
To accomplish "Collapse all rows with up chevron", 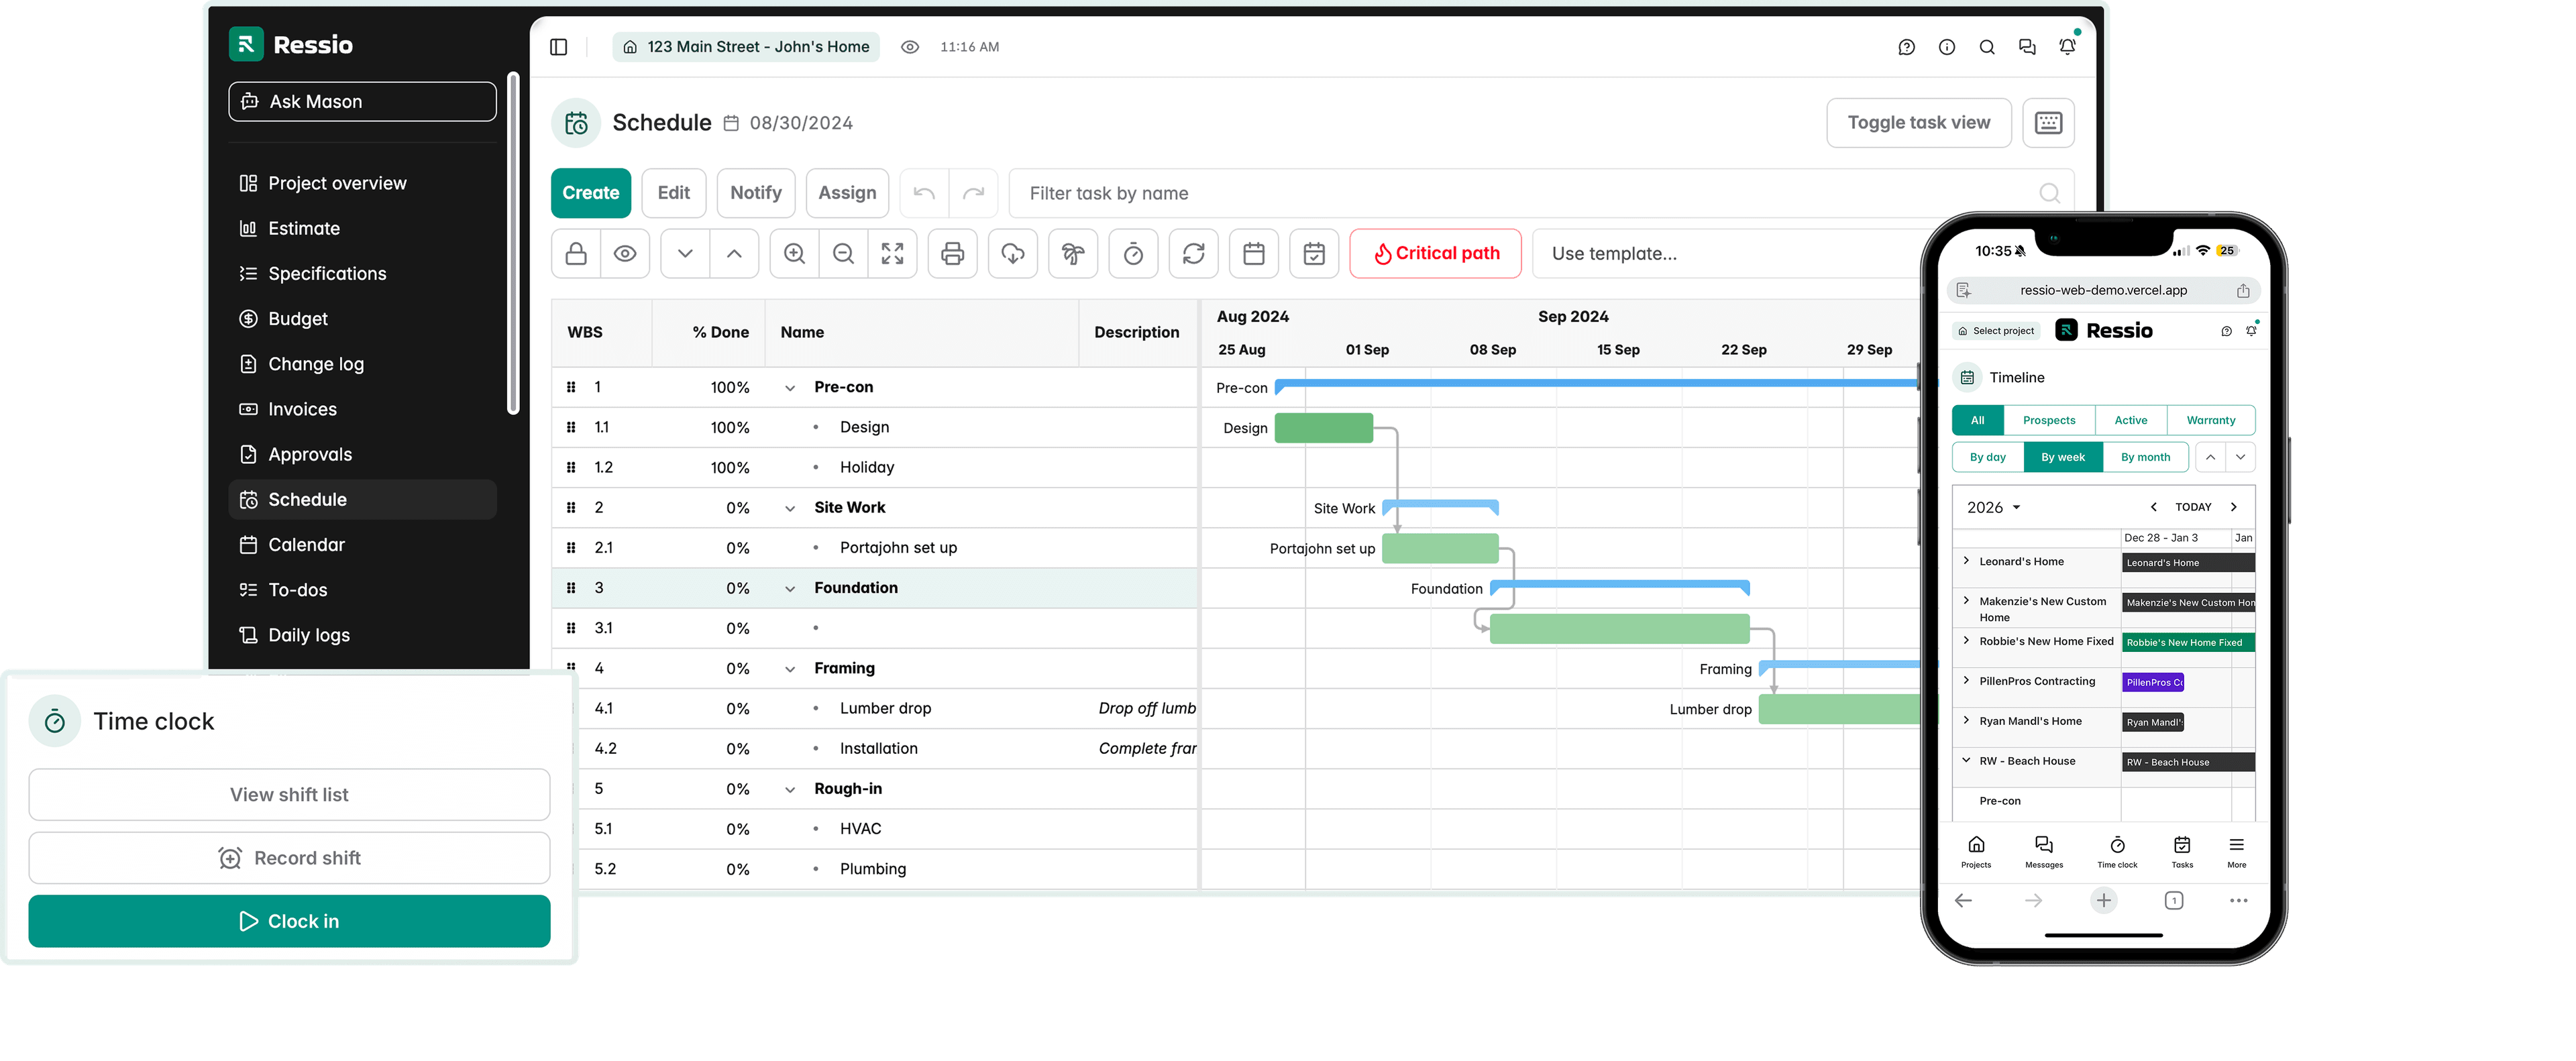I will click(x=734, y=254).
